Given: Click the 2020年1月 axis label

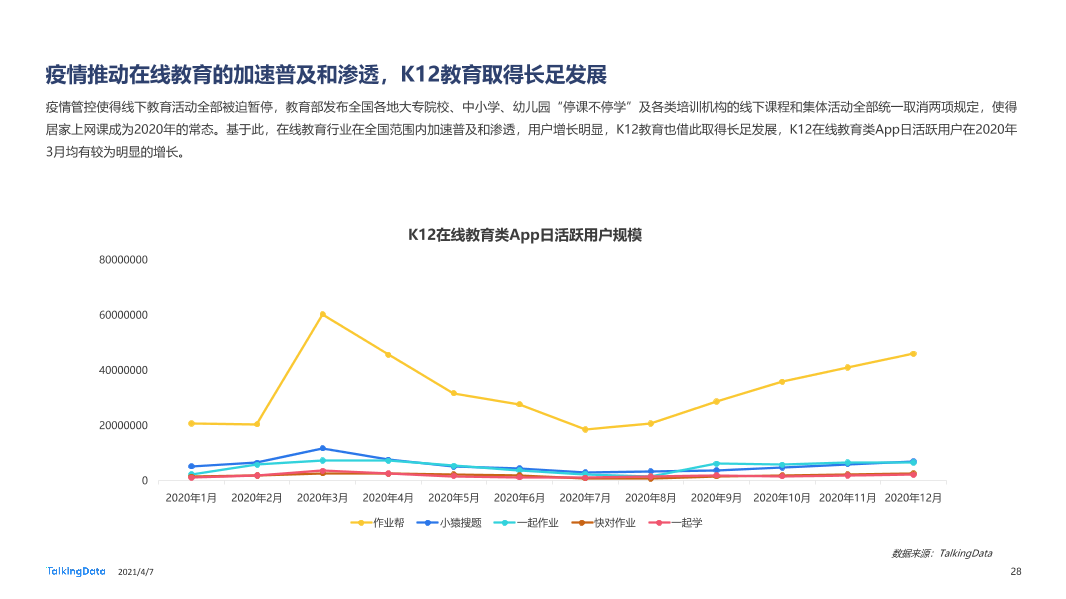Looking at the screenshot, I should click(191, 498).
